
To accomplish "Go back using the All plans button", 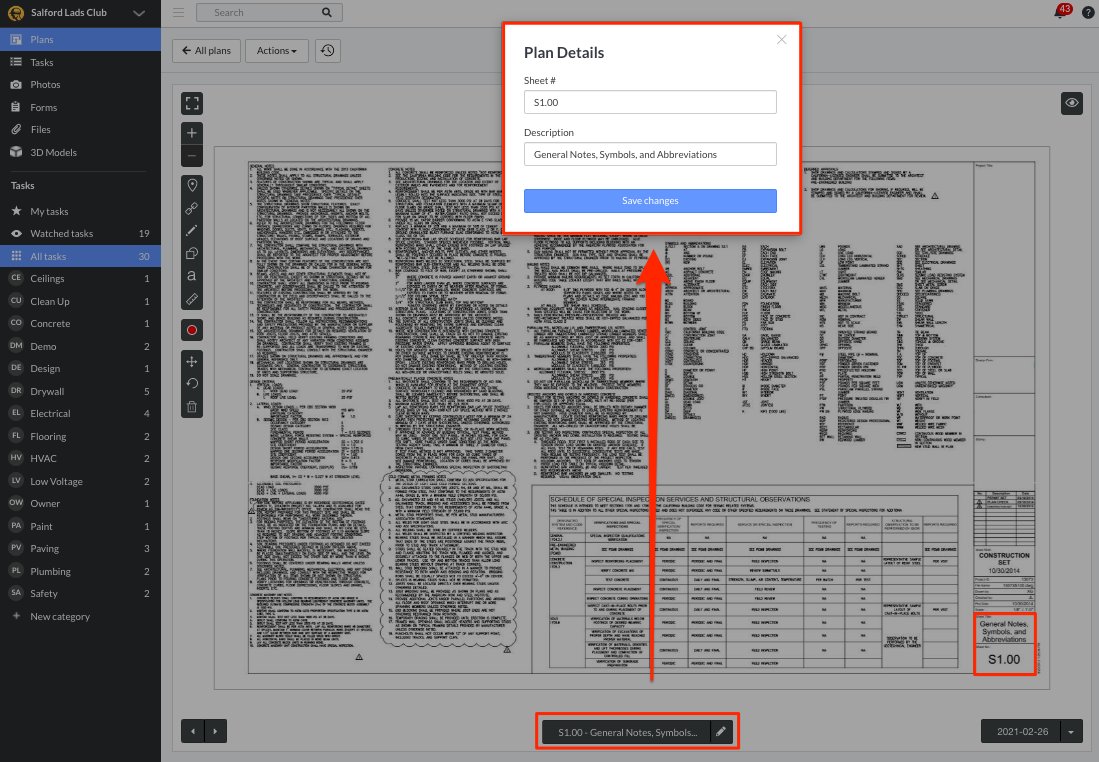I will pos(205,51).
